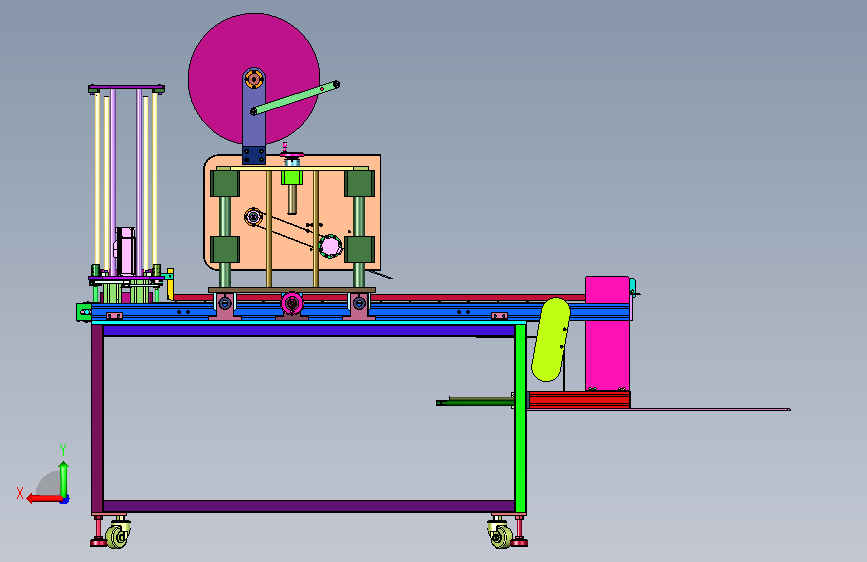
Task: Select the purple bottom frame beam
Action: click(309, 506)
